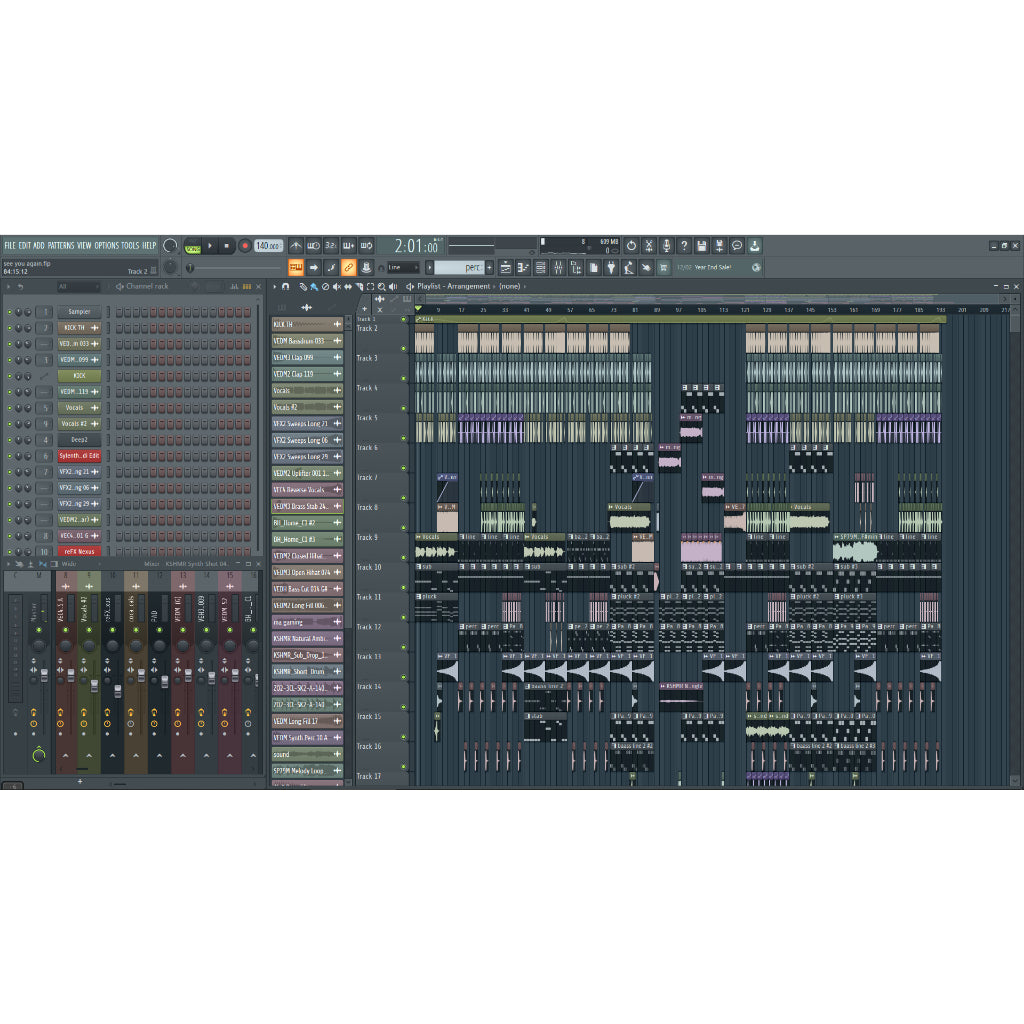The image size is (1024, 1024).
Task: Open the OPTIONS menu
Action: point(106,245)
